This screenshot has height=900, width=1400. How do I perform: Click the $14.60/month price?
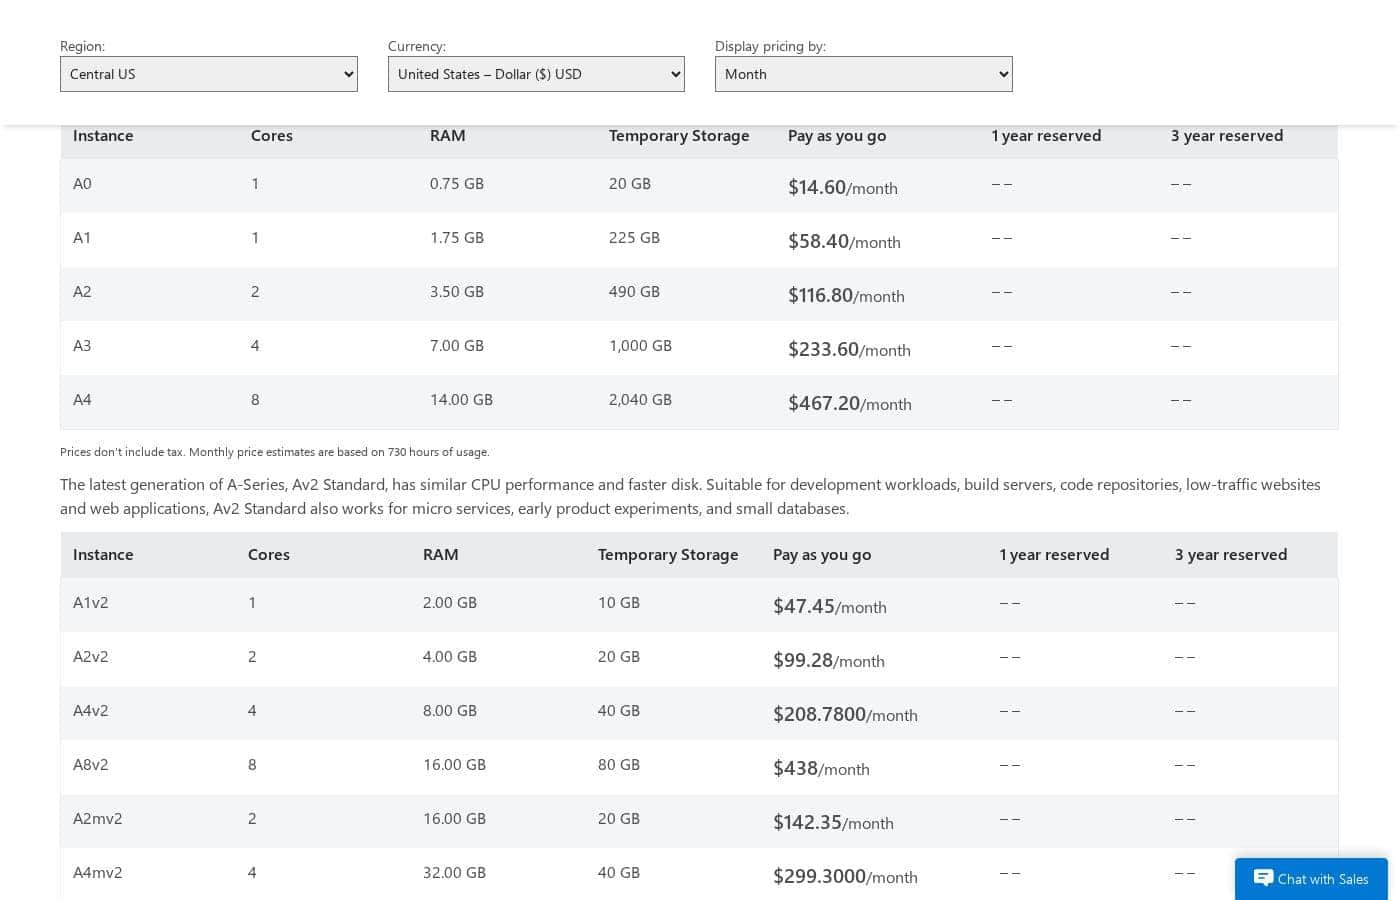coord(843,187)
